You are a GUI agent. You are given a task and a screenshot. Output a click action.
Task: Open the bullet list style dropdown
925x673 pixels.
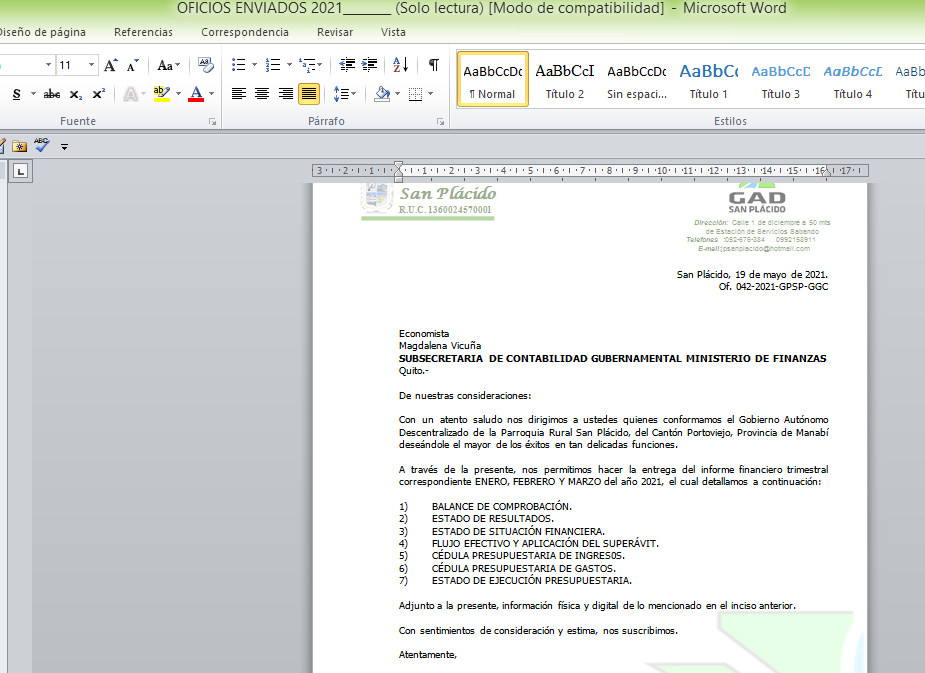coord(252,66)
